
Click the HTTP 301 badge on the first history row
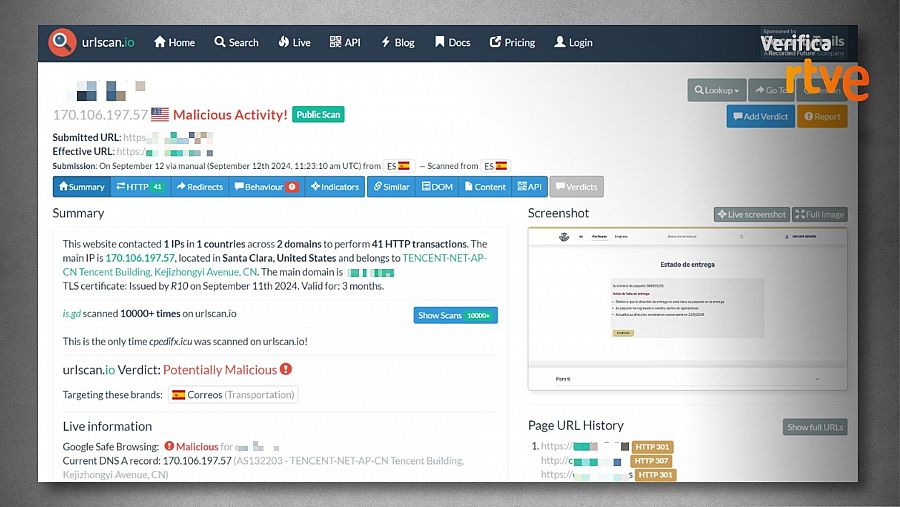click(x=652, y=446)
